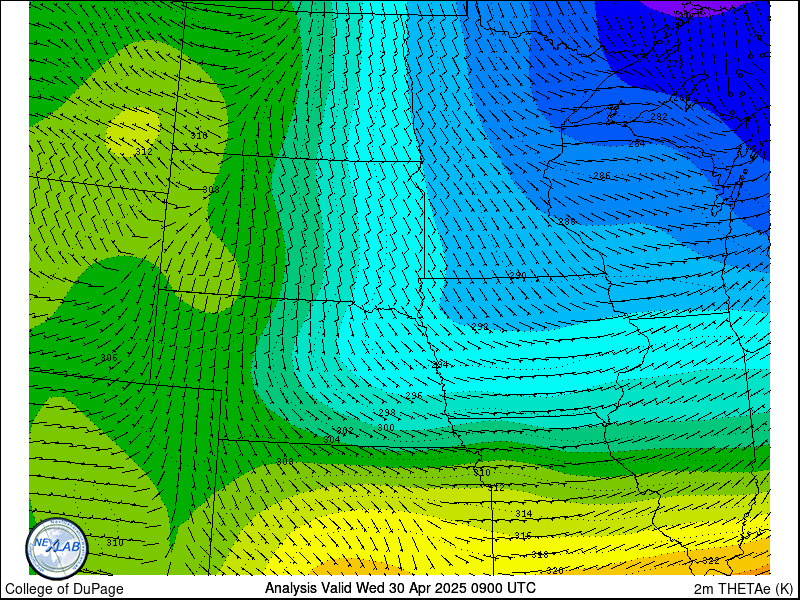Click the 'College of DuPage' caption
Viewport: 800px width, 600px height.
(64, 589)
